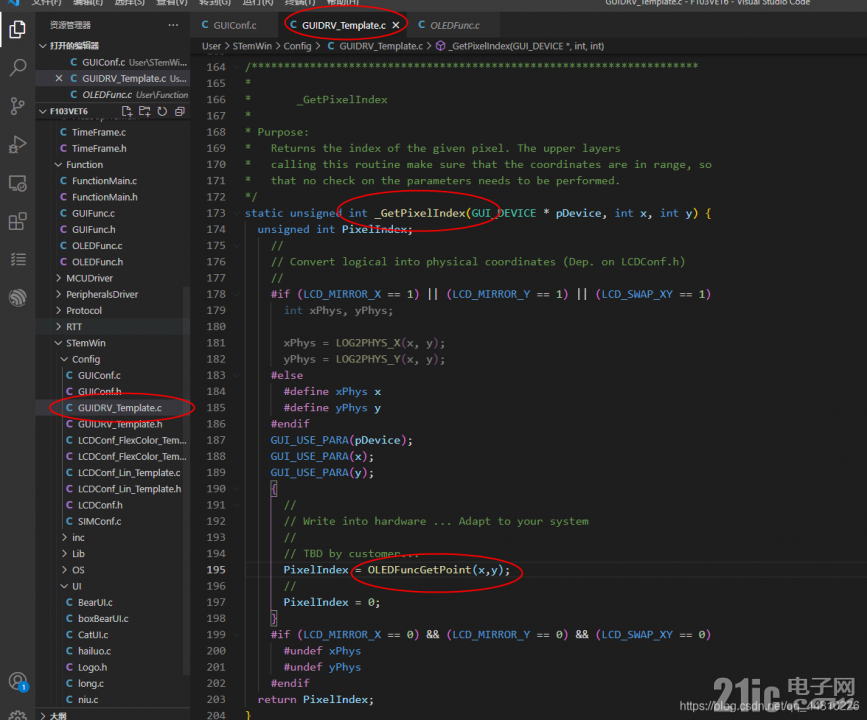Expand the Protocol folder
This screenshot has height=720, width=867.
(59, 311)
